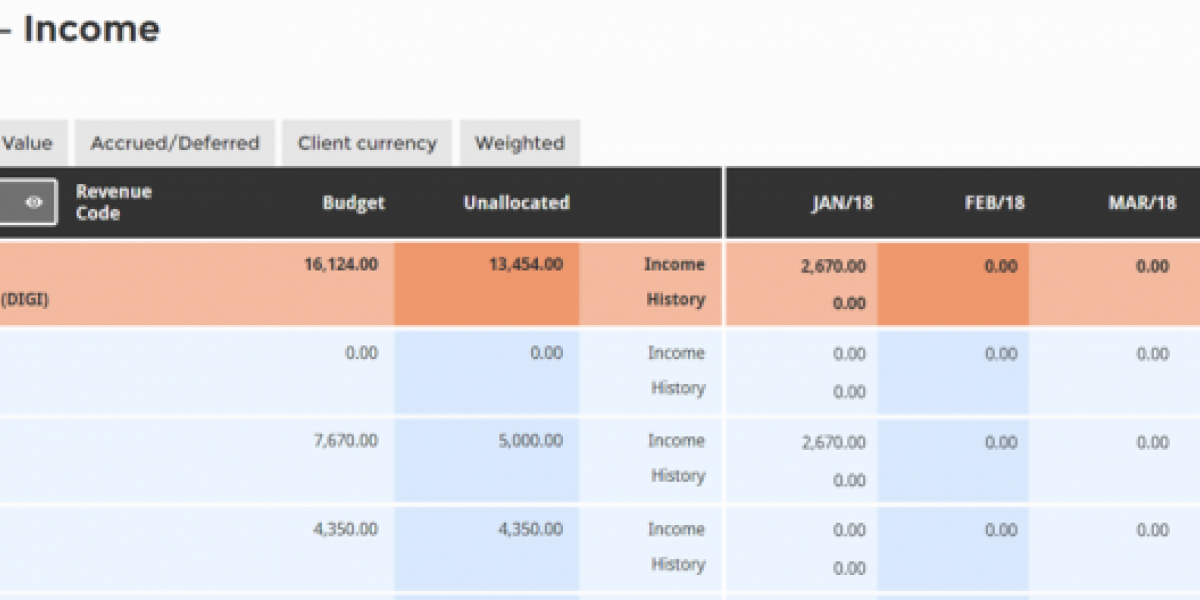This screenshot has width=1200, height=600.
Task: Click the 2,670.00 JAN/18 value in orange row
Action: coord(834,266)
